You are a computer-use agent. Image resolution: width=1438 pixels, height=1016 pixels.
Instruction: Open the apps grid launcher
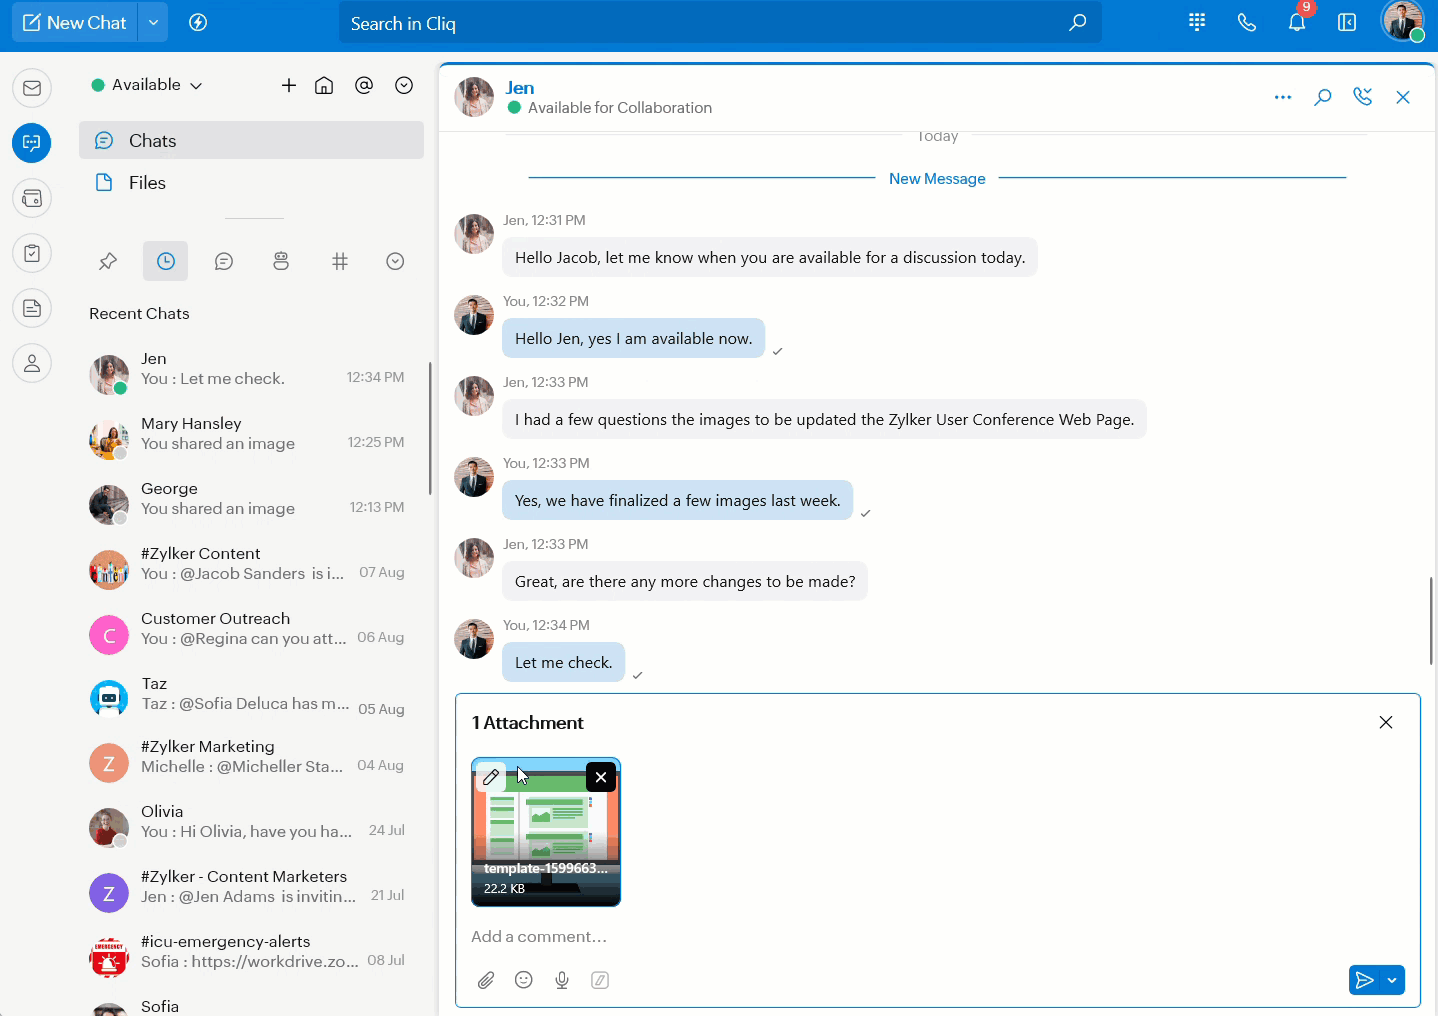click(x=1197, y=23)
